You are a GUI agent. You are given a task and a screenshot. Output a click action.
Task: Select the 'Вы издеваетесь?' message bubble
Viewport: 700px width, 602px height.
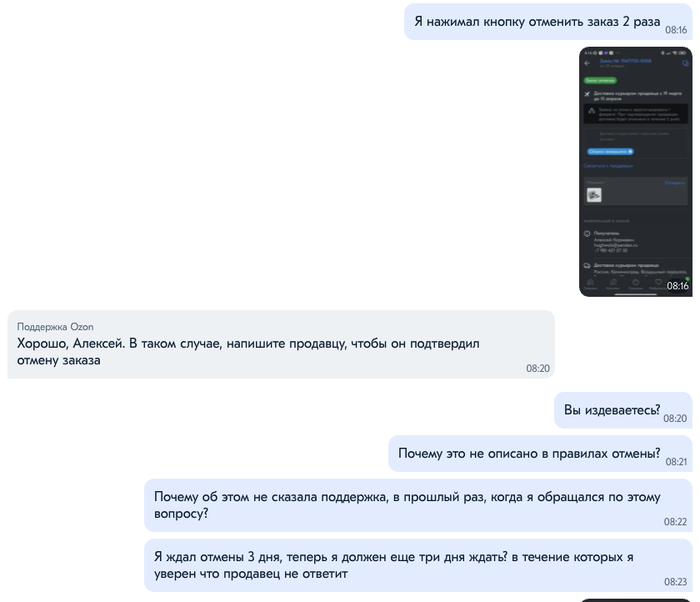coord(623,410)
